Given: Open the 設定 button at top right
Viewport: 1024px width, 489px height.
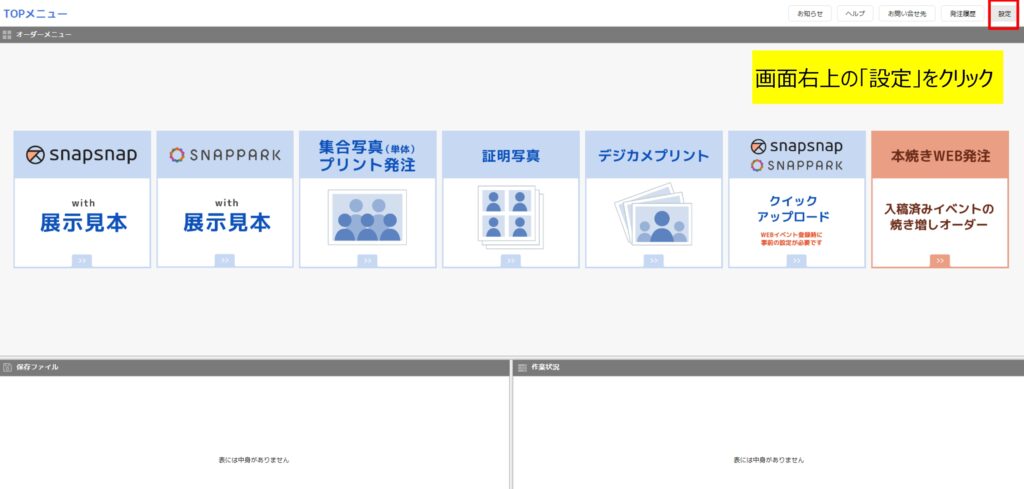Looking at the screenshot, I should 1004,14.
